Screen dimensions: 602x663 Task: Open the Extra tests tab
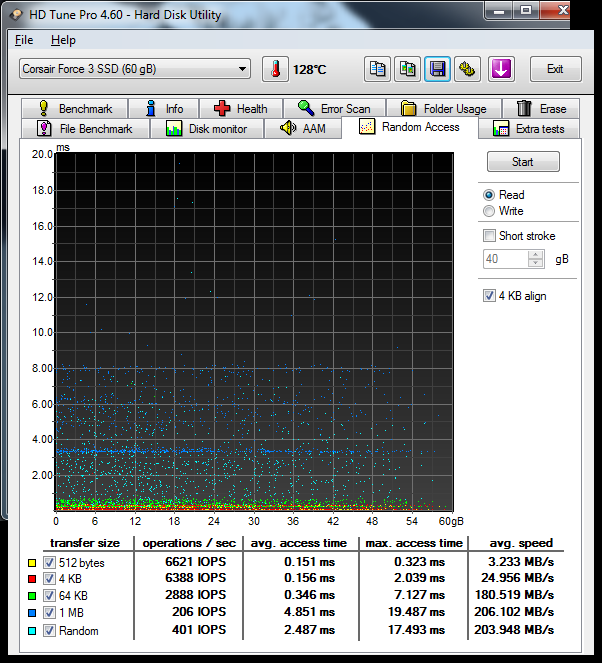pos(529,129)
